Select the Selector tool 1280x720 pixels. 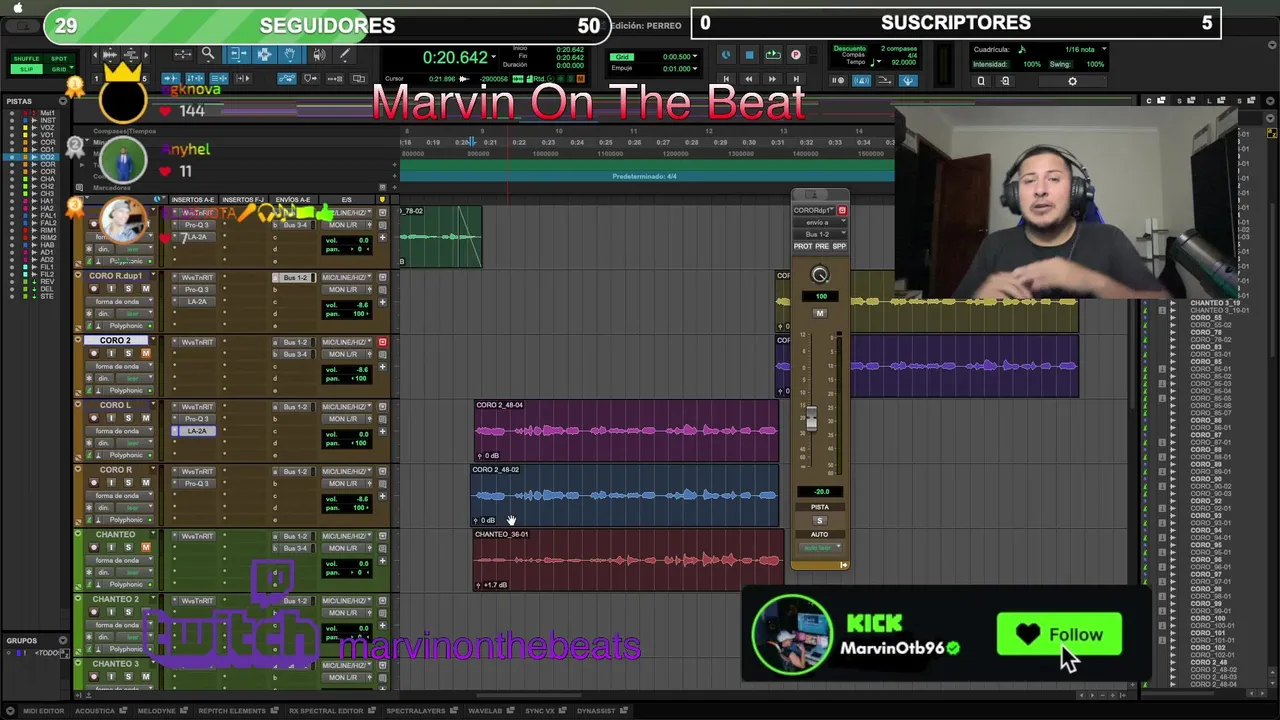point(264,55)
